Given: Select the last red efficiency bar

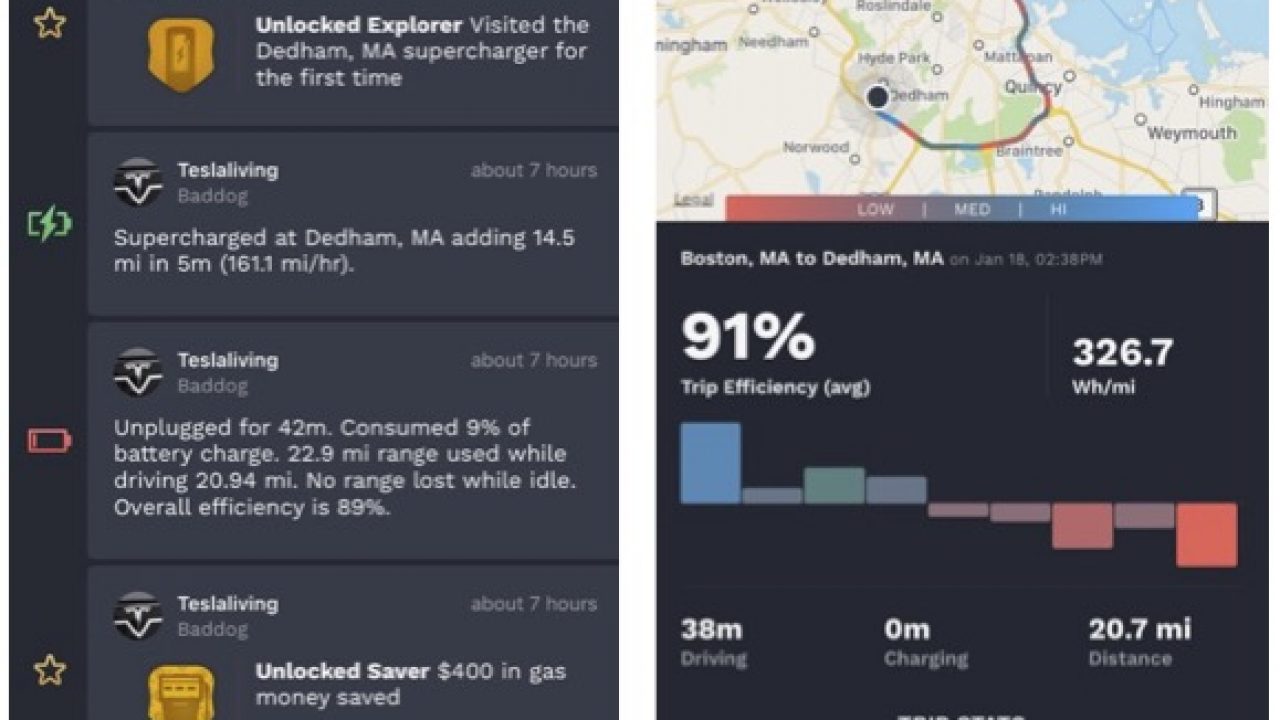Looking at the screenshot, I should 1206,535.
